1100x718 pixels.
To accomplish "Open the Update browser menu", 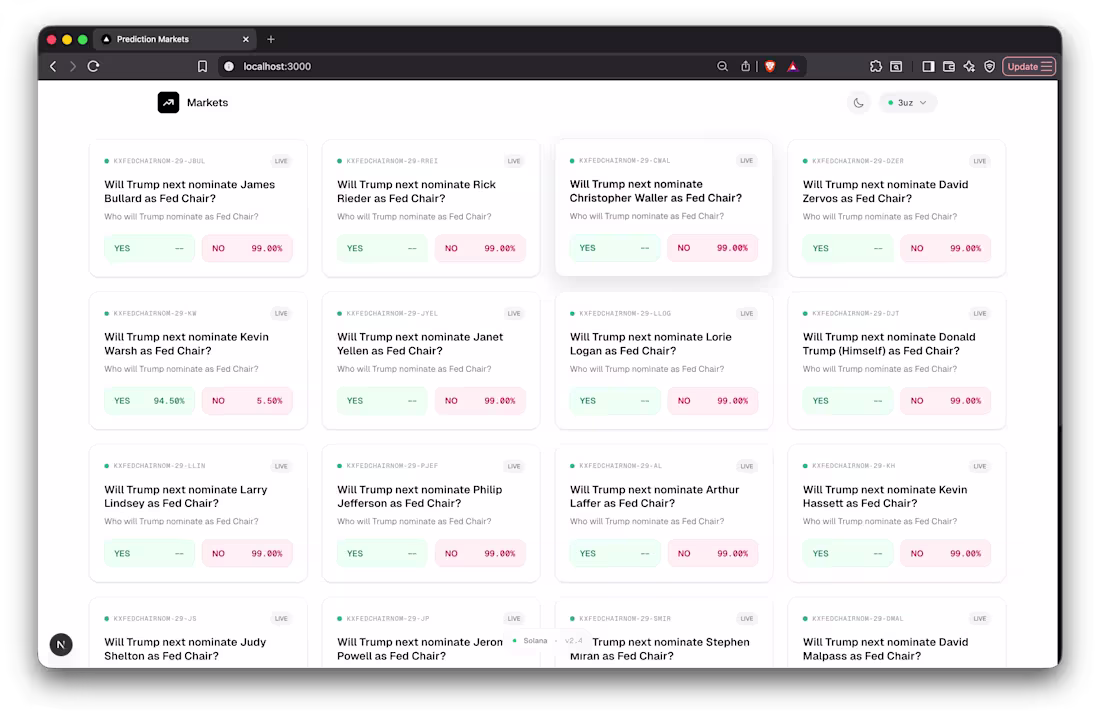I will (x=1028, y=66).
